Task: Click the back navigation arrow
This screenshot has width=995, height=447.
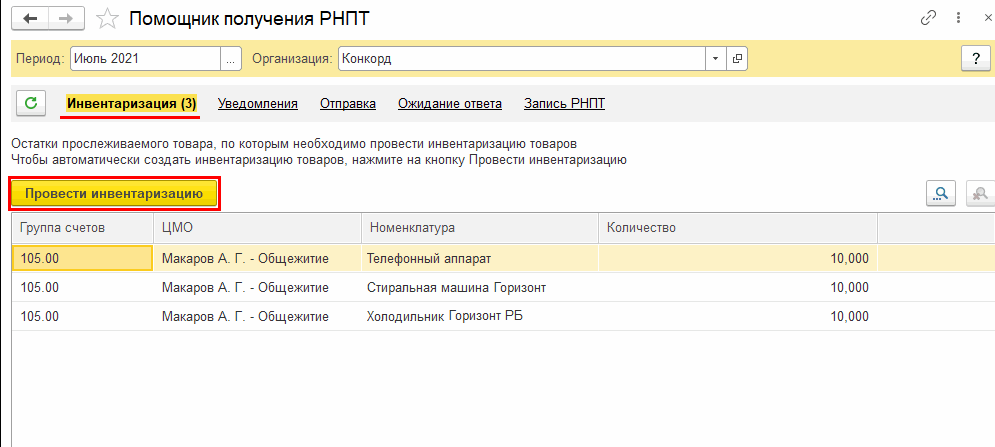Action: click(32, 19)
